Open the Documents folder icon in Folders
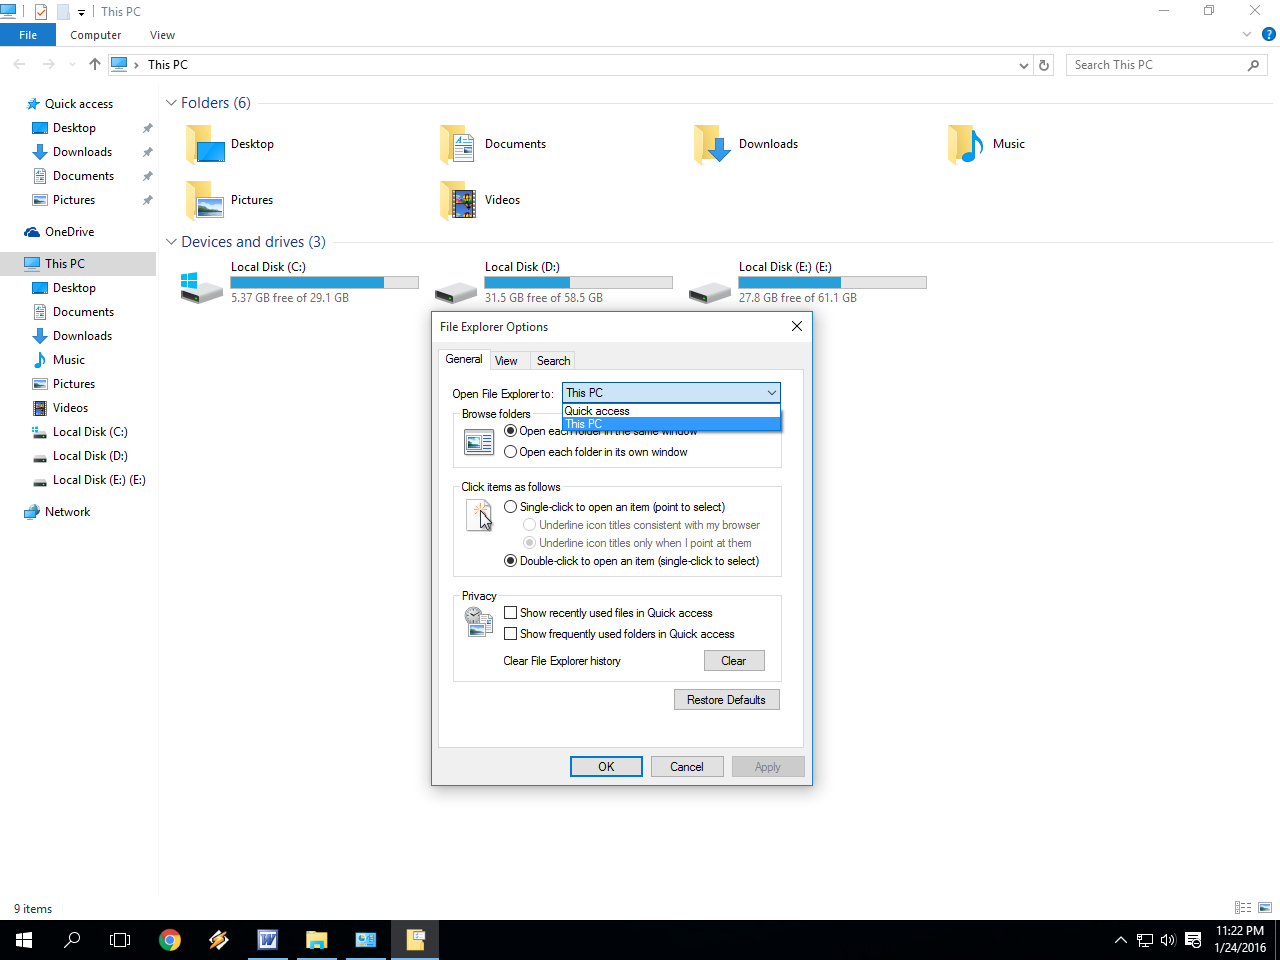Image resolution: width=1280 pixels, height=960 pixels. pos(458,145)
